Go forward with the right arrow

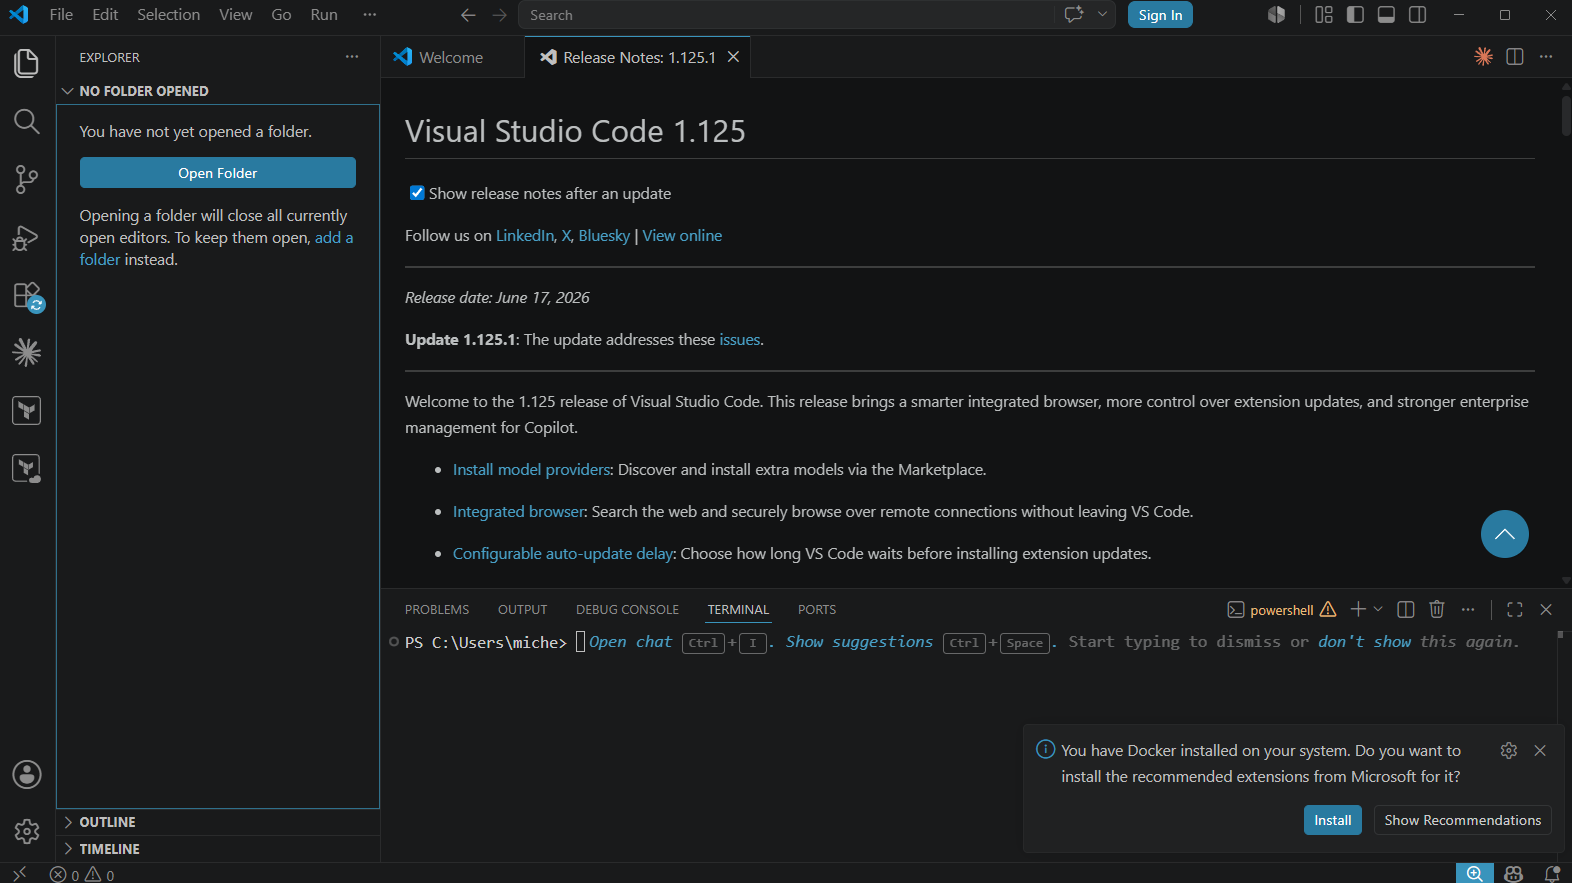500,15
